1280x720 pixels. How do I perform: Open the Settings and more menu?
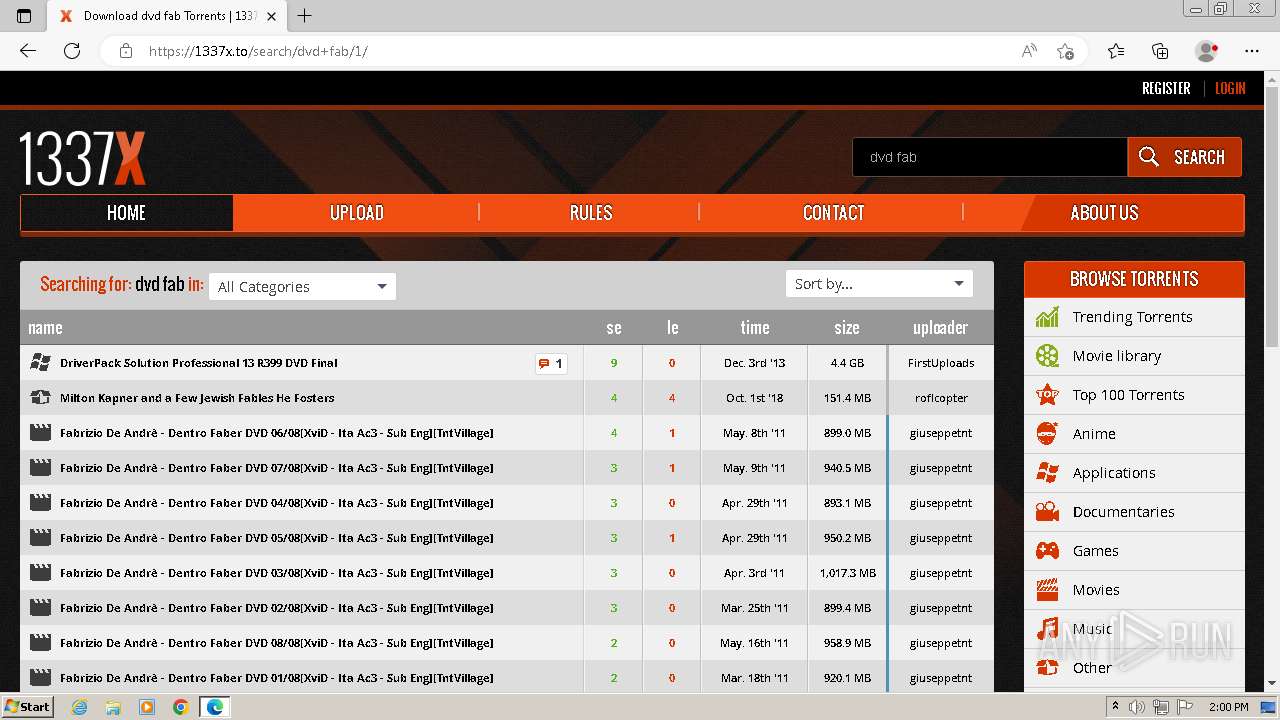(1252, 51)
